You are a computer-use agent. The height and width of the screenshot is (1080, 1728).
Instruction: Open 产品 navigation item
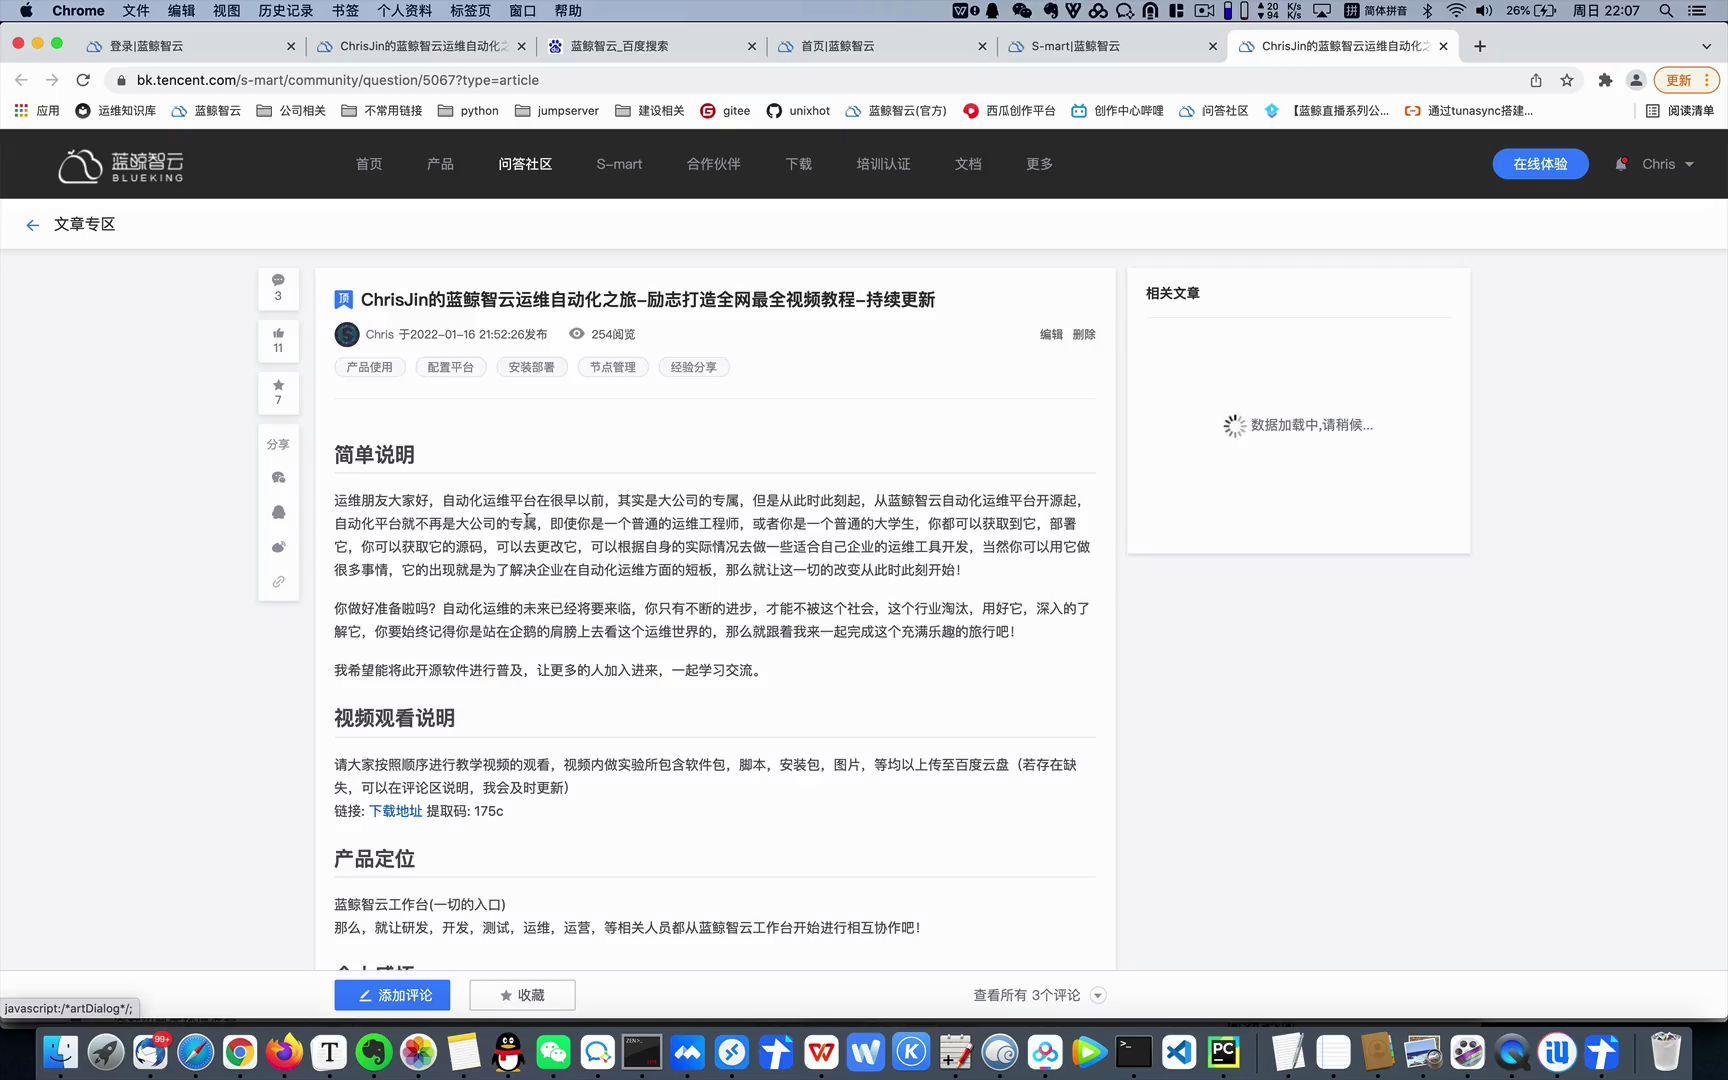pos(440,164)
